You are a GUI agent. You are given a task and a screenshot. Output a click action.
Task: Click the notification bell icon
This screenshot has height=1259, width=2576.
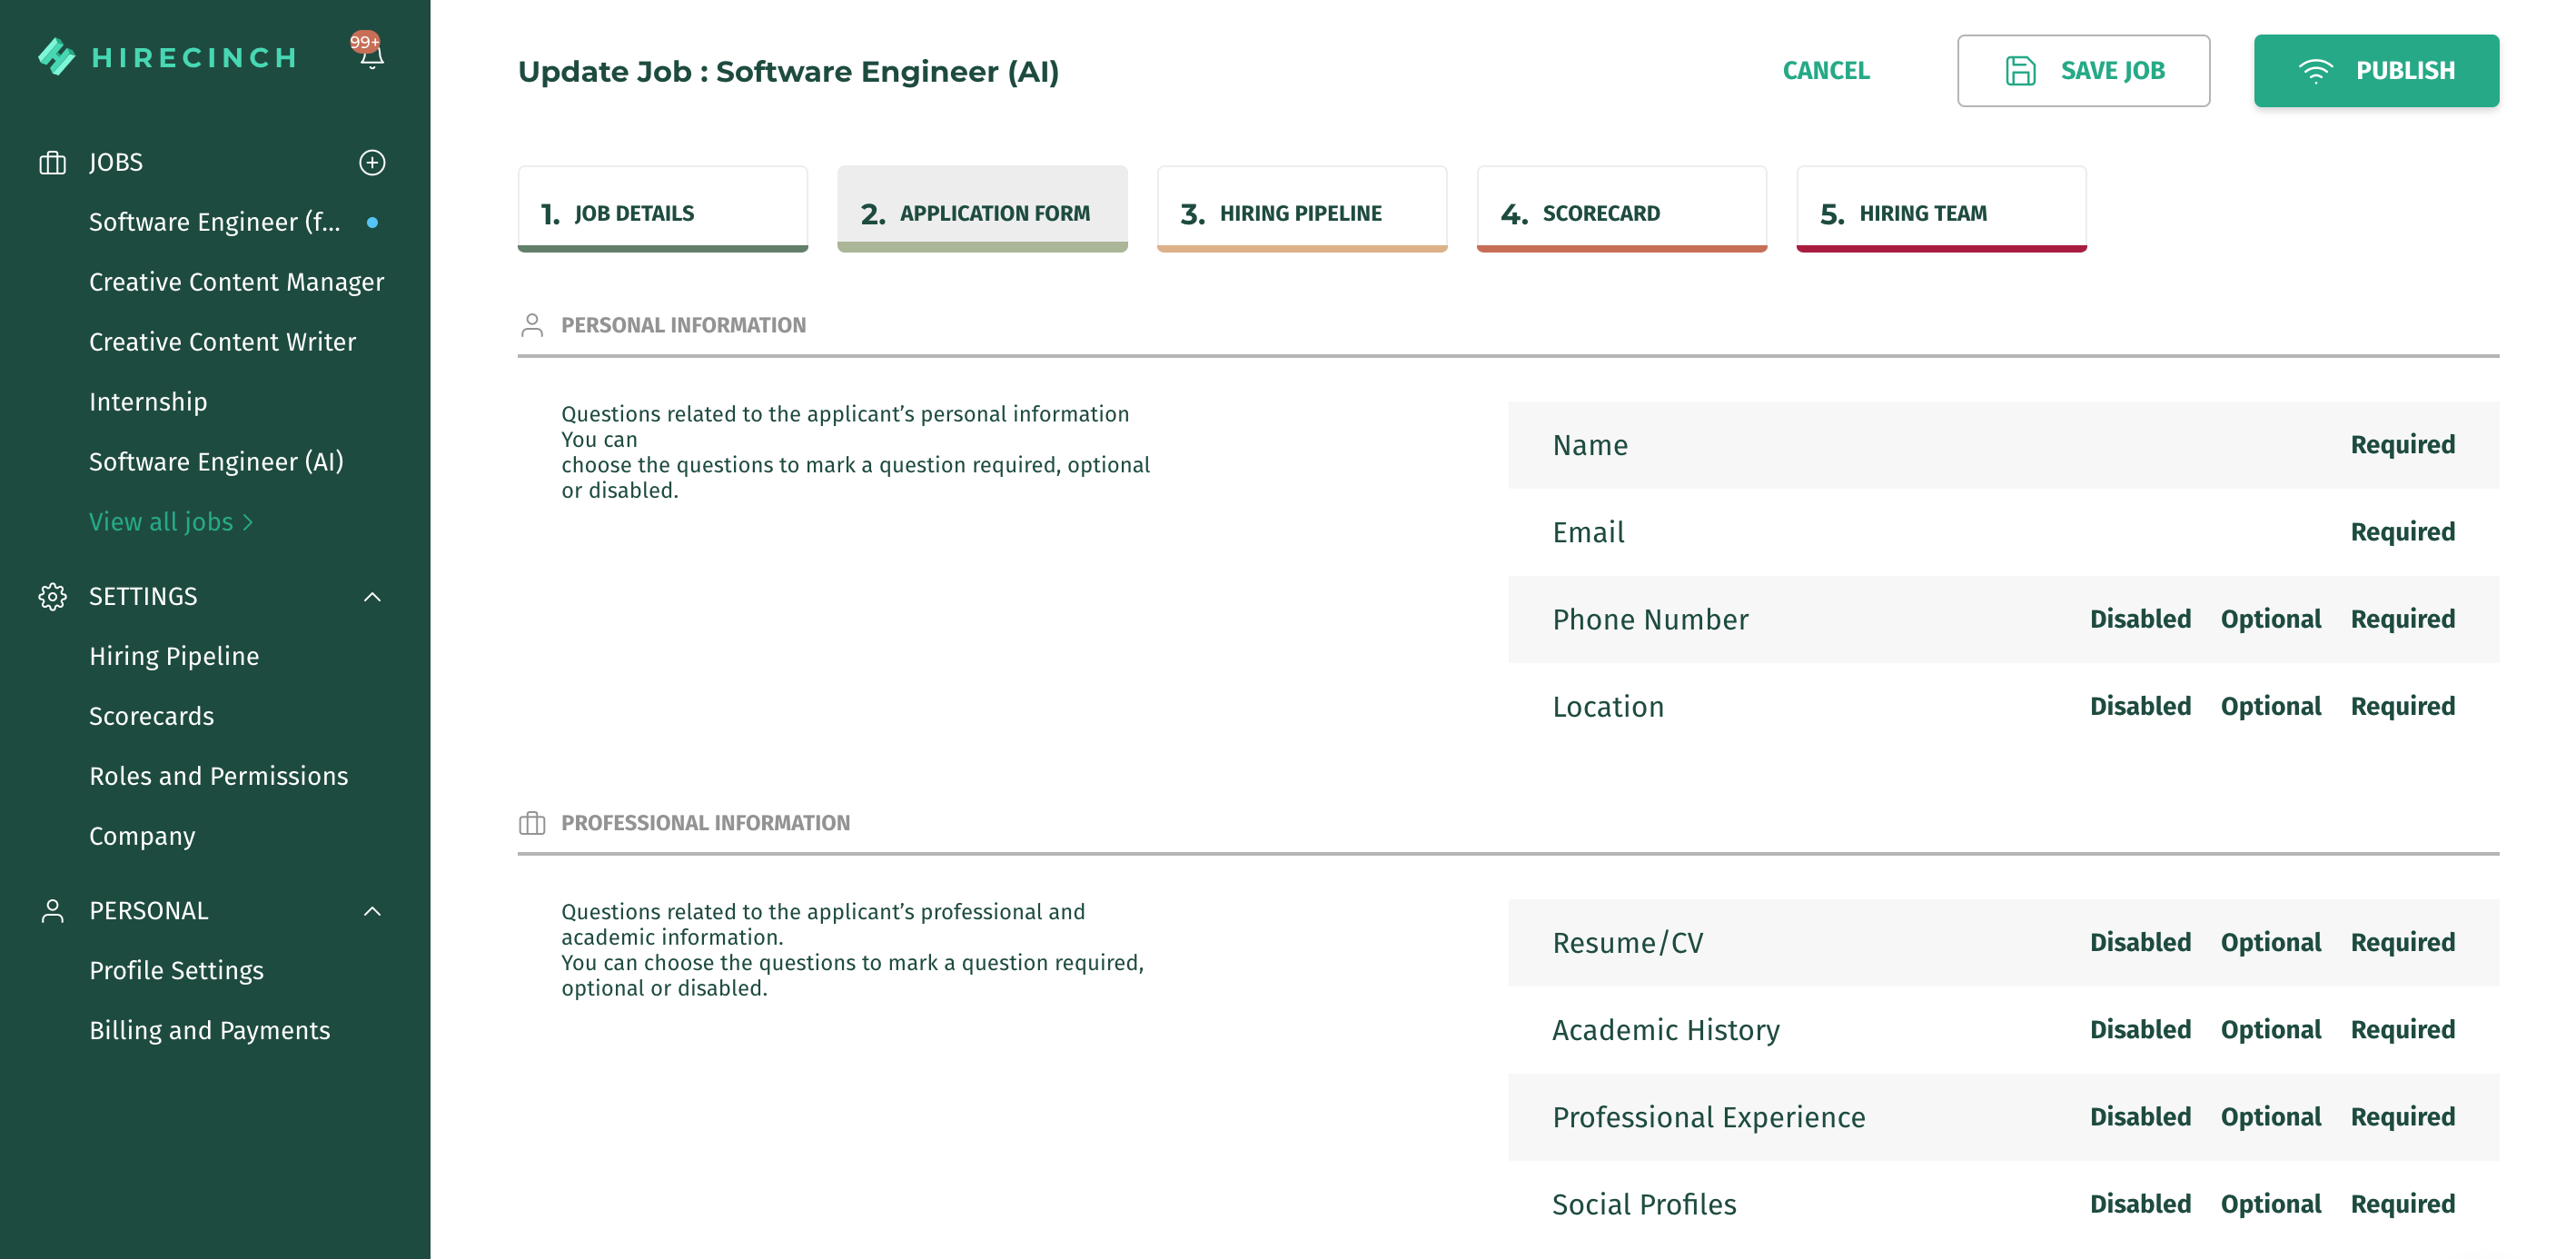tap(371, 56)
